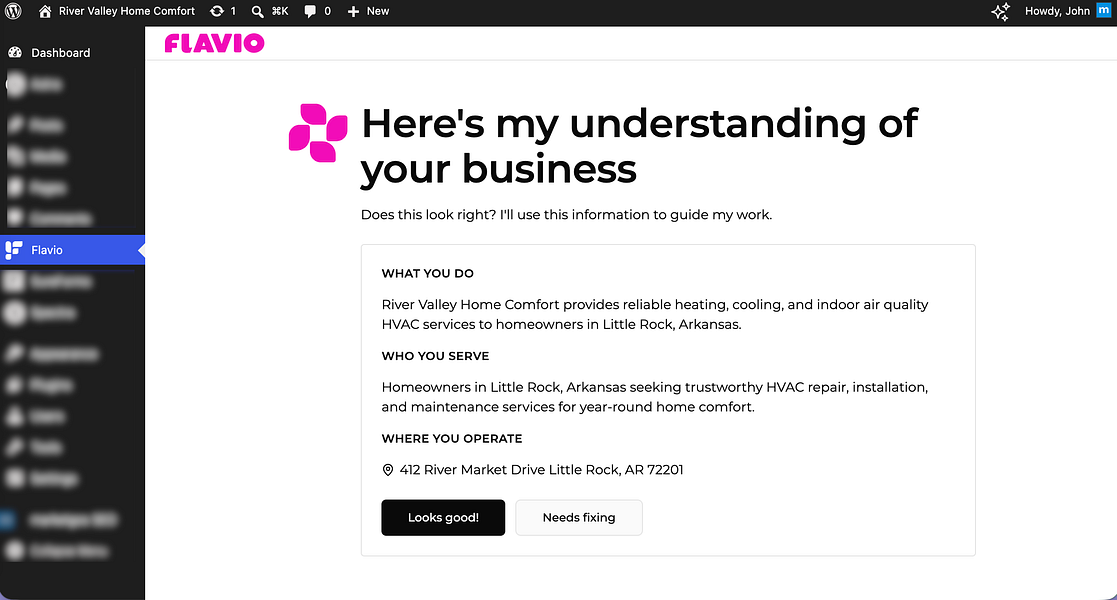1117x600 pixels.
Task: Click the Looks good! button
Action: click(443, 517)
